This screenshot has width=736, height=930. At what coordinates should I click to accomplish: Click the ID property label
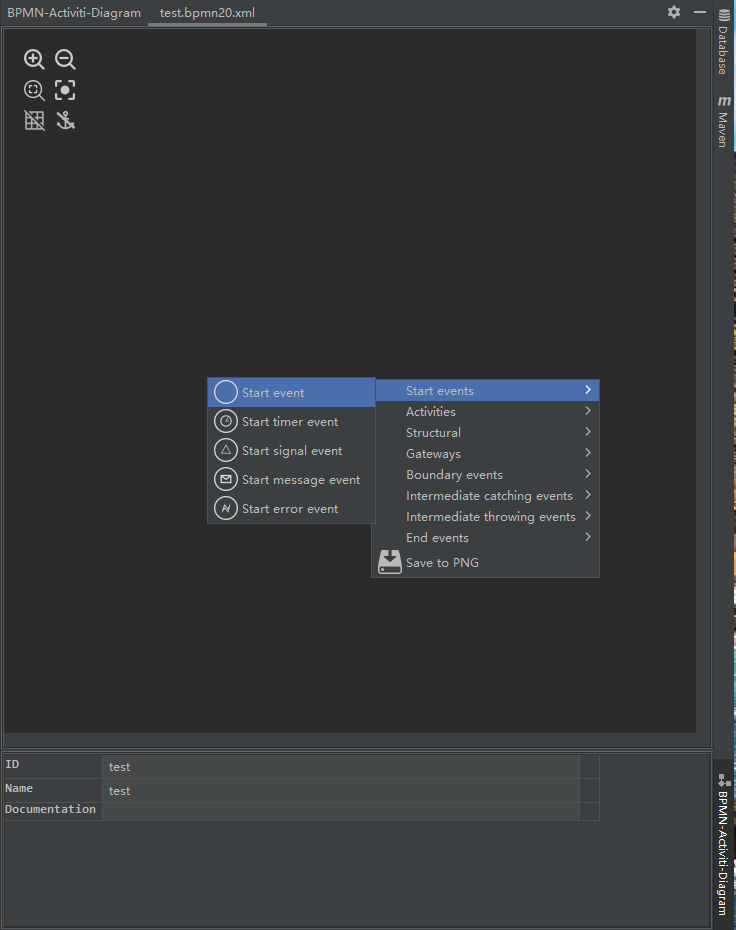[12, 764]
